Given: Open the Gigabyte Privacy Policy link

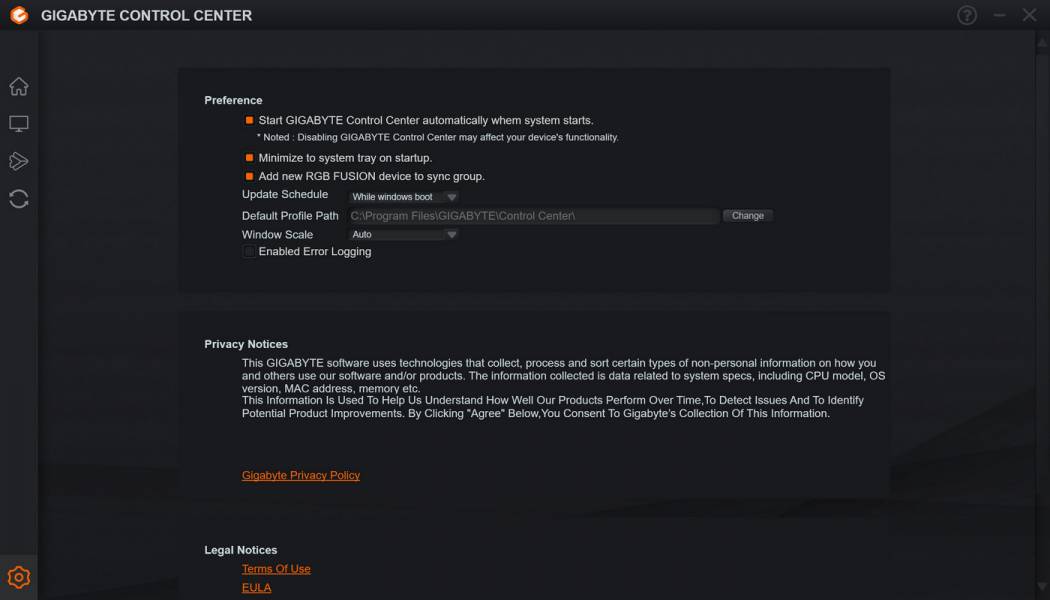Looking at the screenshot, I should [x=301, y=475].
